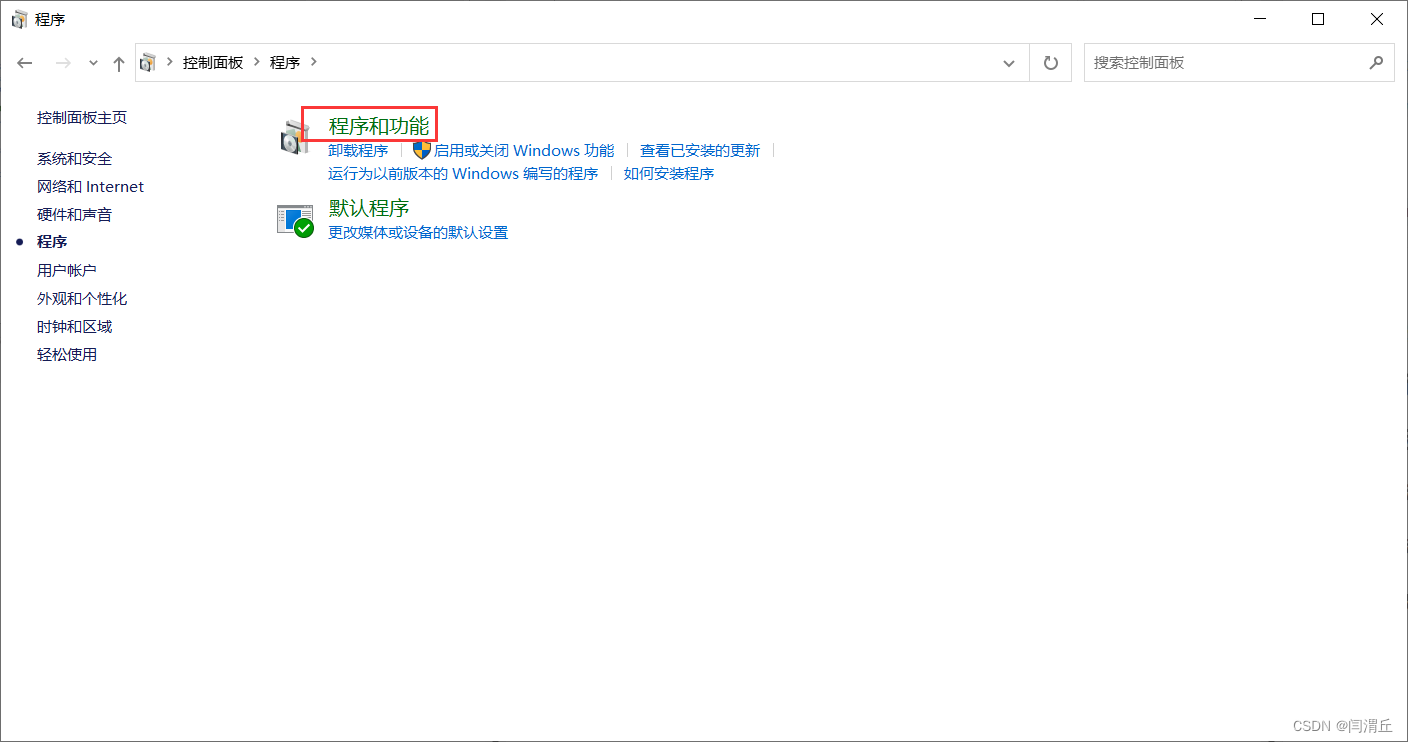Open 程序和功能 heading link
1408x742 pixels.
379,126
